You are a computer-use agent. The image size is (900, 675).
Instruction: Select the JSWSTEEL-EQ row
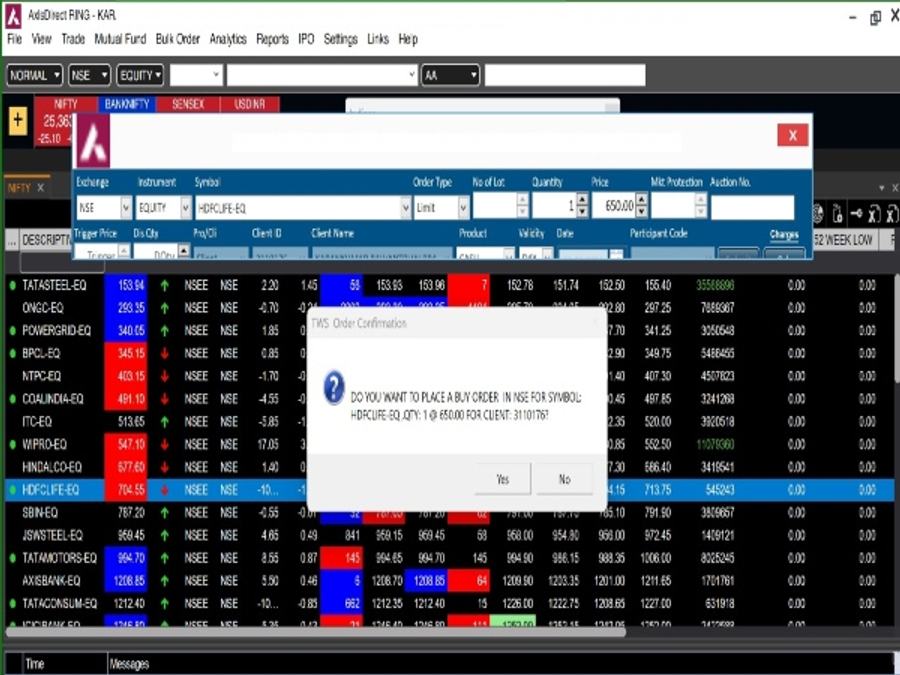point(450,536)
